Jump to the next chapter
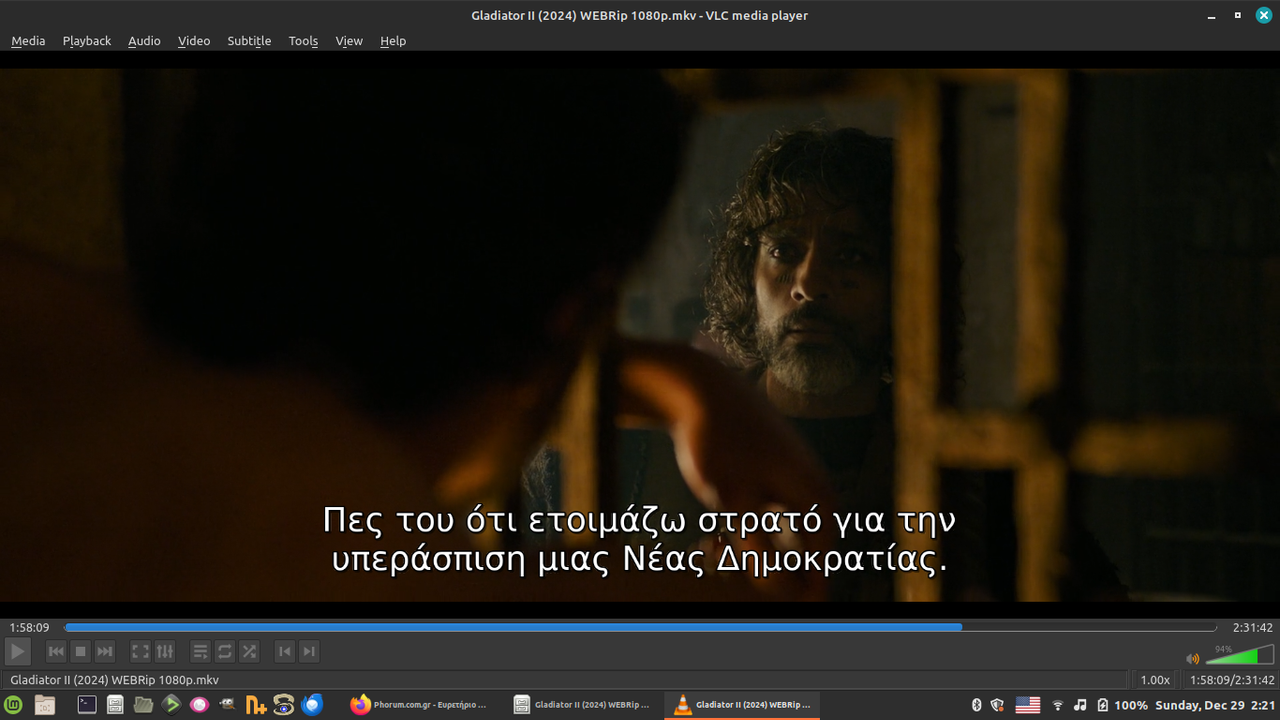 tap(309, 652)
